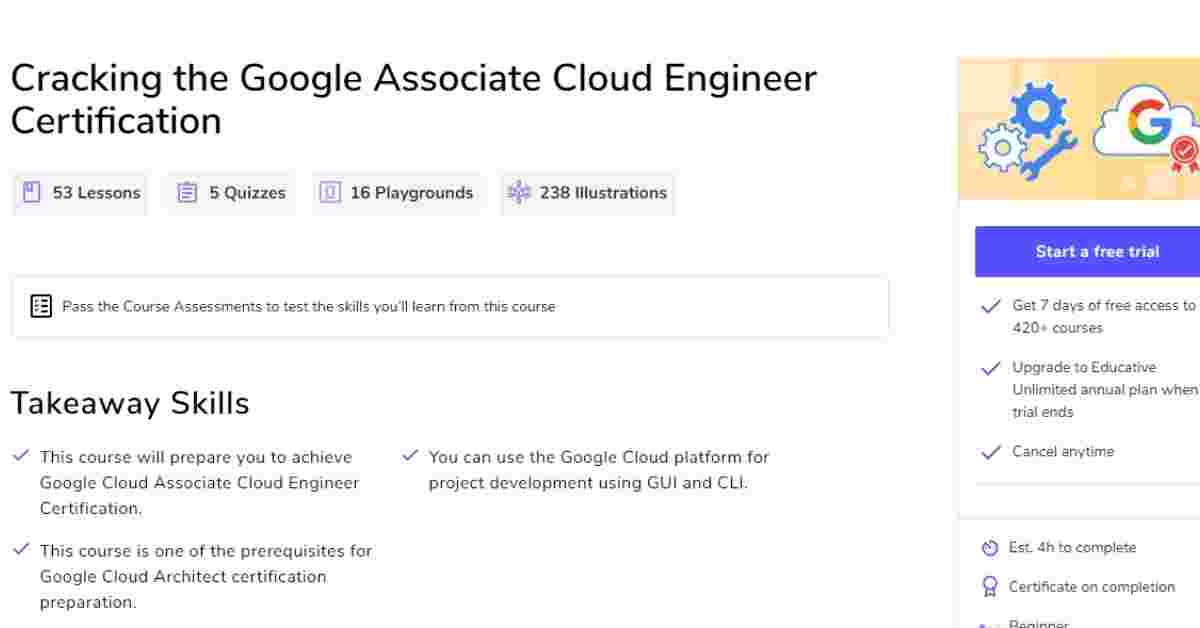
Task: Click text about achieving Associate Cloud Engineer
Action: click(199, 482)
